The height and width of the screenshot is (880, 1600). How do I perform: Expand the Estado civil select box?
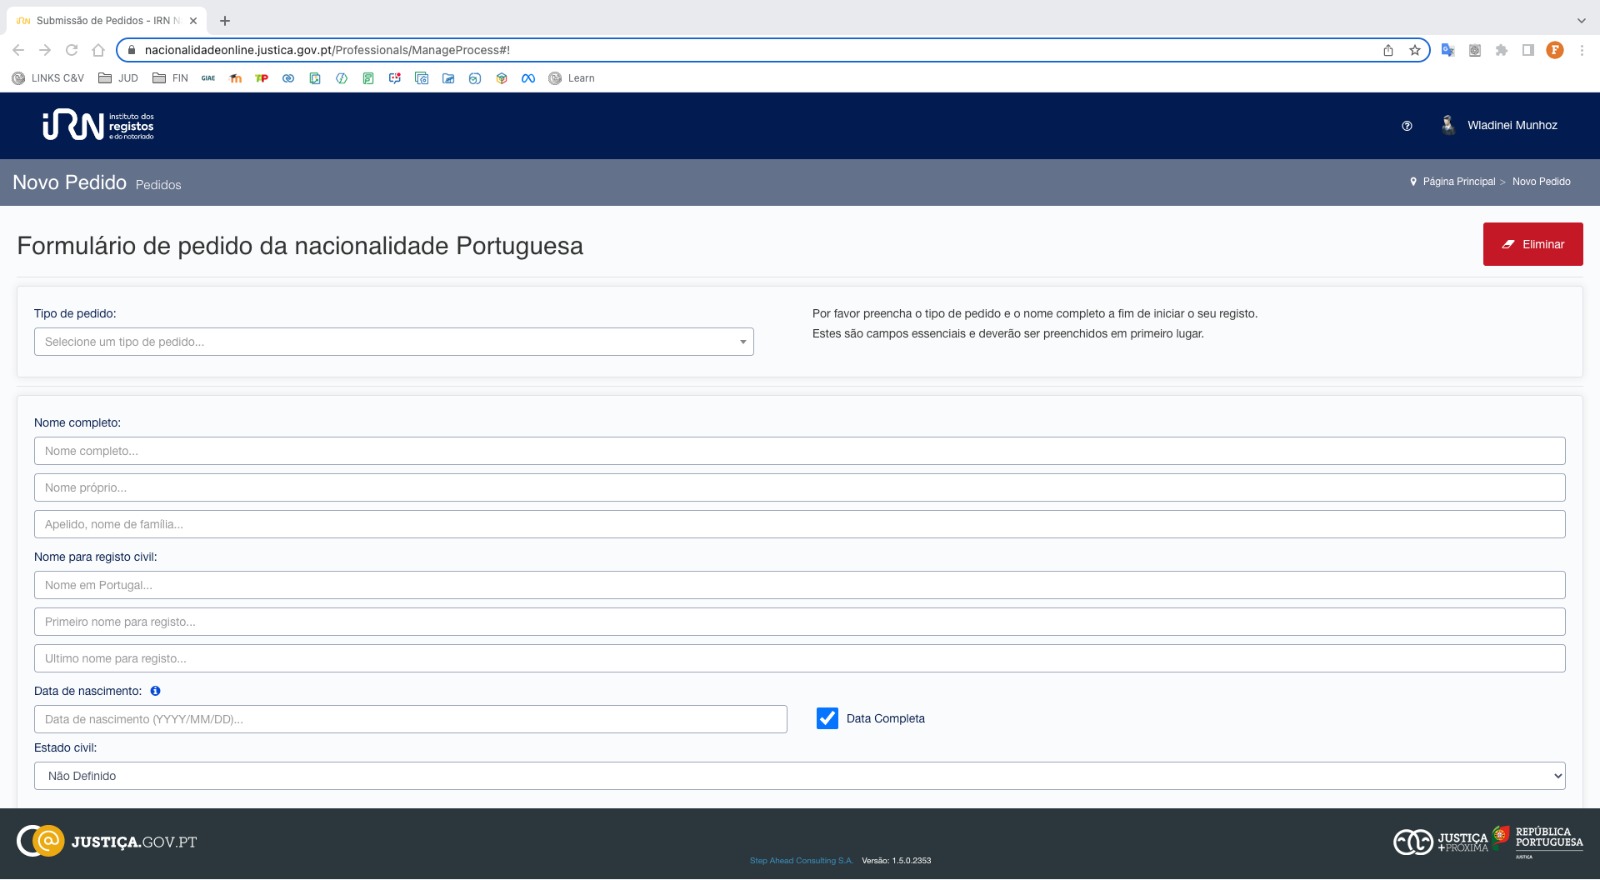tap(799, 776)
